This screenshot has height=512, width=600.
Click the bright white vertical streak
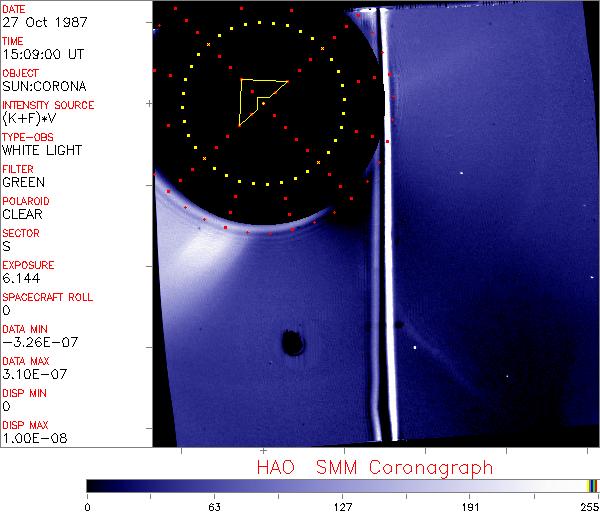click(389, 226)
